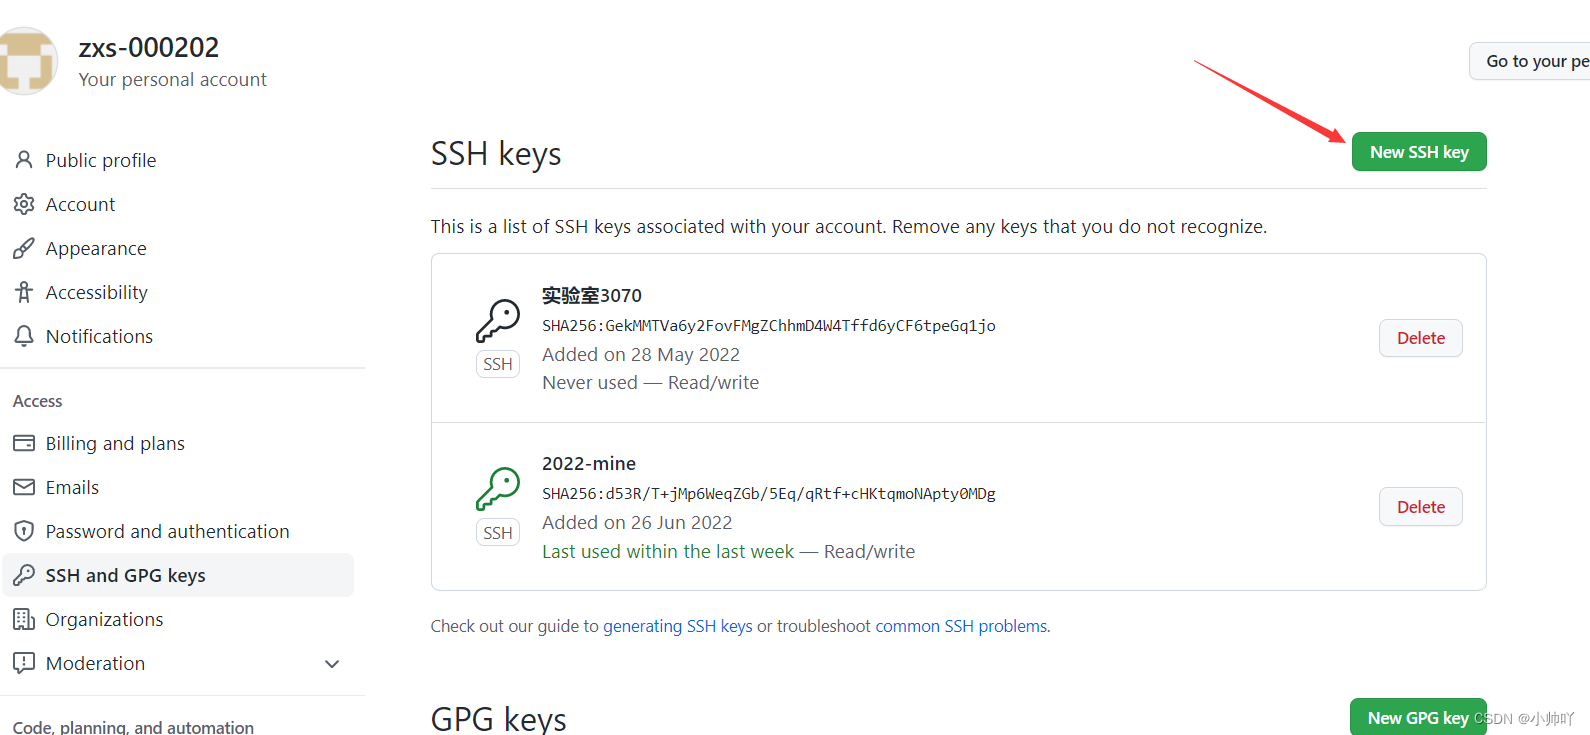Delete the 实验室3070 SSH key
The width and height of the screenshot is (1590, 735).
[x=1420, y=338]
